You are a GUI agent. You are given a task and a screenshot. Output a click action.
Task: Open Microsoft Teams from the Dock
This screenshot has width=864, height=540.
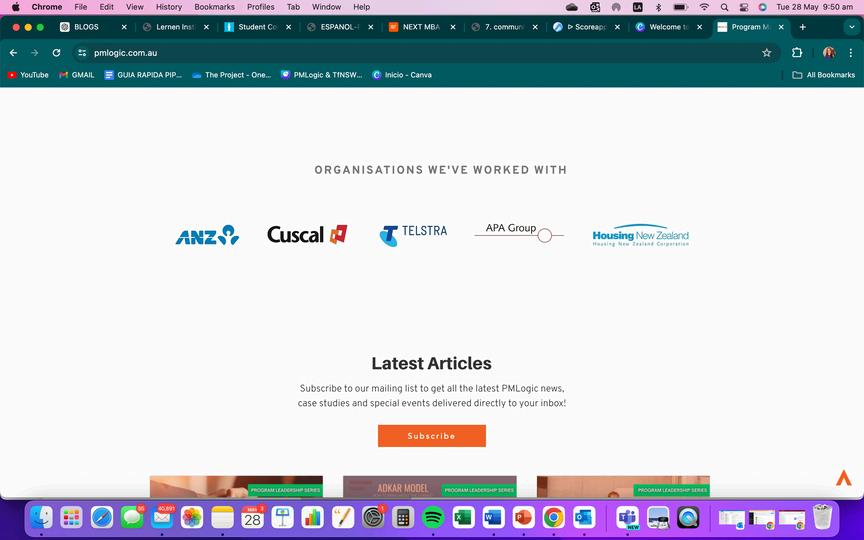coord(628,517)
